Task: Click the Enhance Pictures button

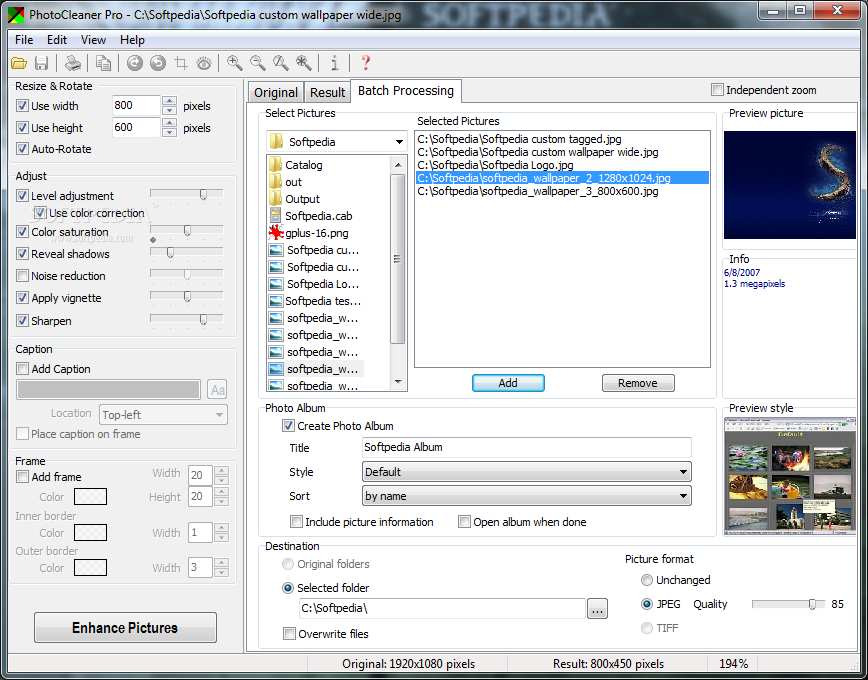Action: pyautogui.click(x=125, y=627)
